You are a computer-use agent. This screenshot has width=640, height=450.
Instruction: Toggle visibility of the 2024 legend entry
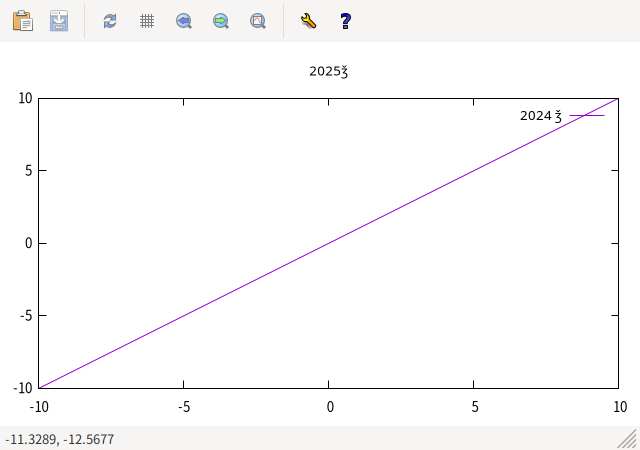(540, 116)
